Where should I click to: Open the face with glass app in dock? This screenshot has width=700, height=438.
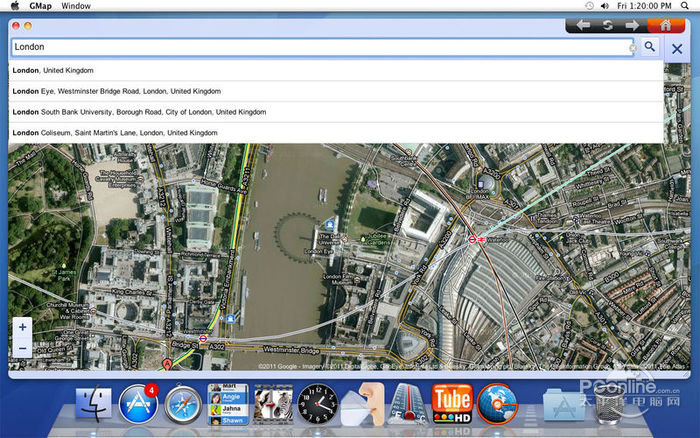pyautogui.click(x=362, y=404)
